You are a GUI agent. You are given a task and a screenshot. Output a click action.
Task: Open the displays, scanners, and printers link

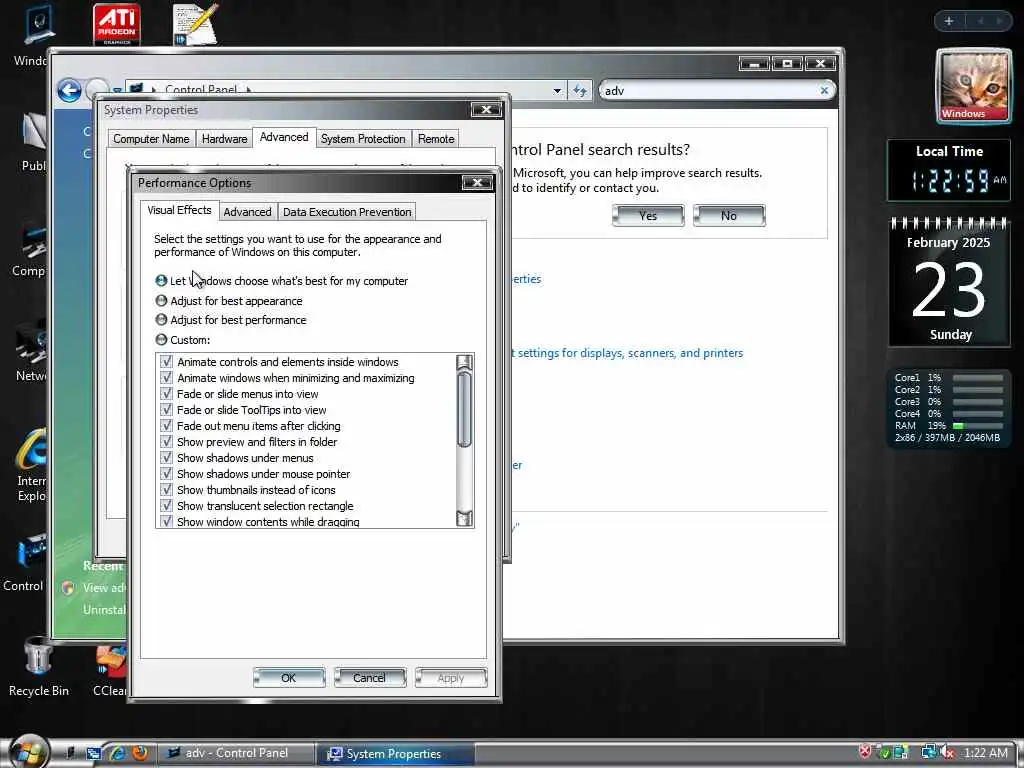[627, 353]
